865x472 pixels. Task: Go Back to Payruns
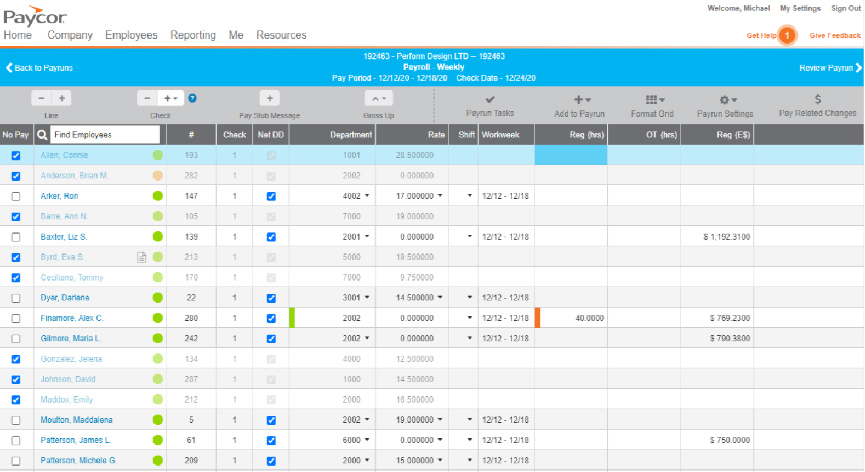(39, 68)
